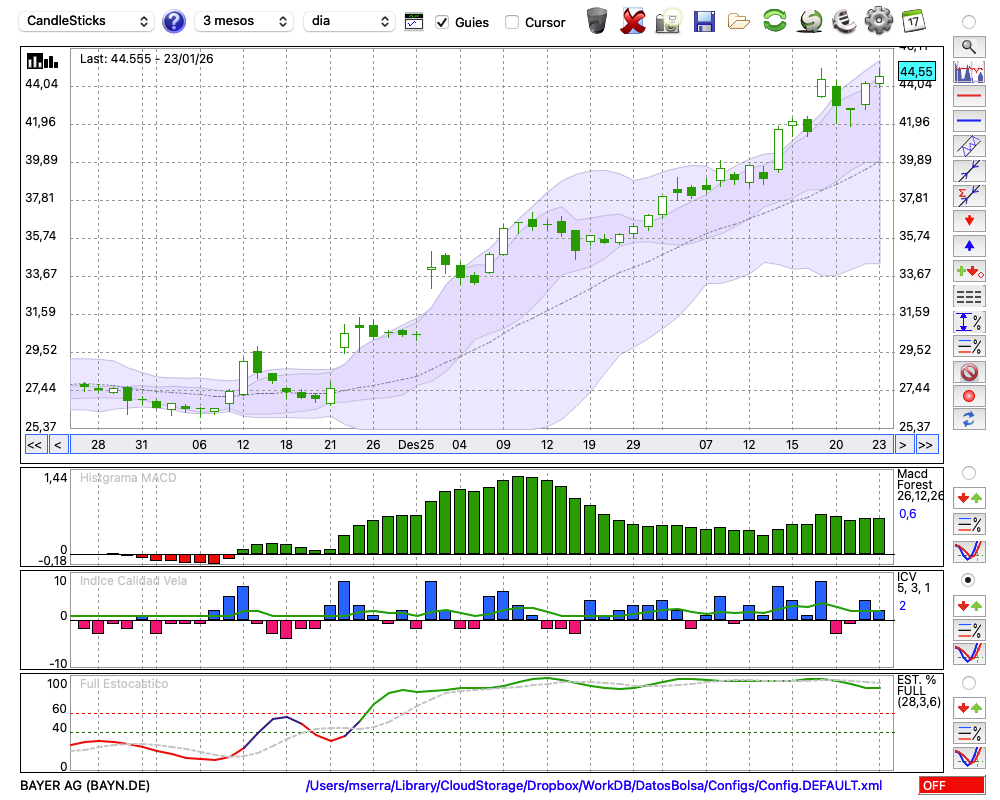The height and width of the screenshot is (800, 1000).
Task: Click the red down arrow marker tool
Action: point(968,221)
